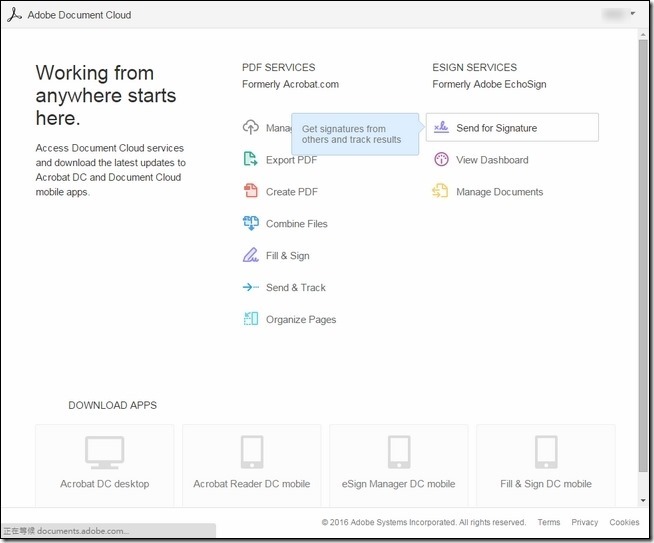Open the blurred account dropdown arrow
This screenshot has width=654, height=543.
pyautogui.click(x=633, y=14)
